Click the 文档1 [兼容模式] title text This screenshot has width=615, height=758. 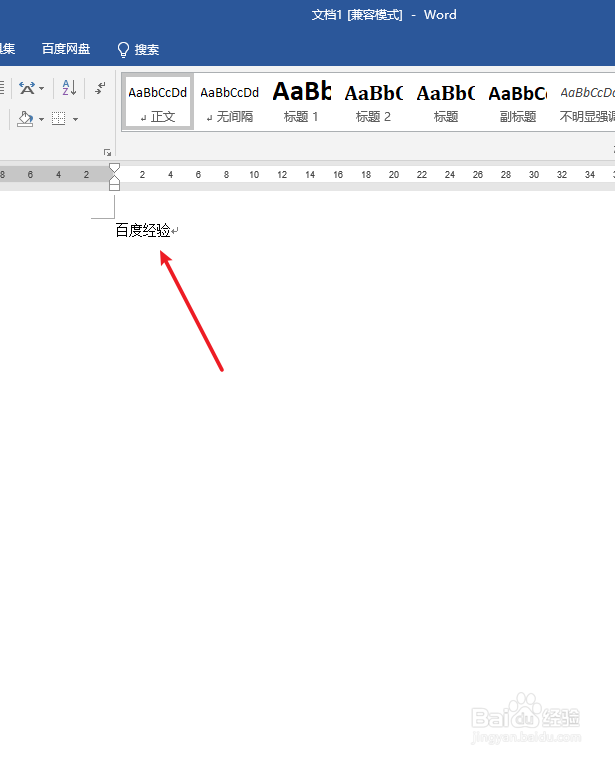click(357, 15)
